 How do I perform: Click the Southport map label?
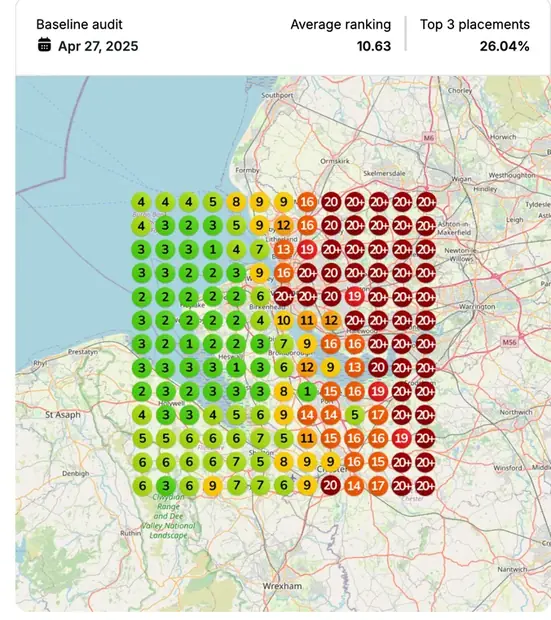click(x=277, y=95)
